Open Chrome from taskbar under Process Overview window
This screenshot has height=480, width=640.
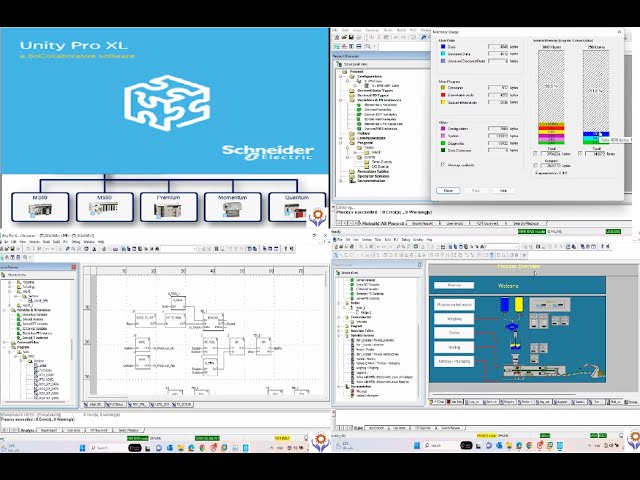[529, 445]
